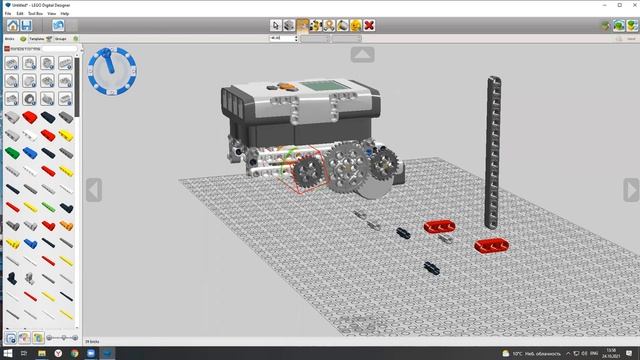This screenshot has width=640, height=360.
Task: Pick the green brick in the palette
Action: 12,153
